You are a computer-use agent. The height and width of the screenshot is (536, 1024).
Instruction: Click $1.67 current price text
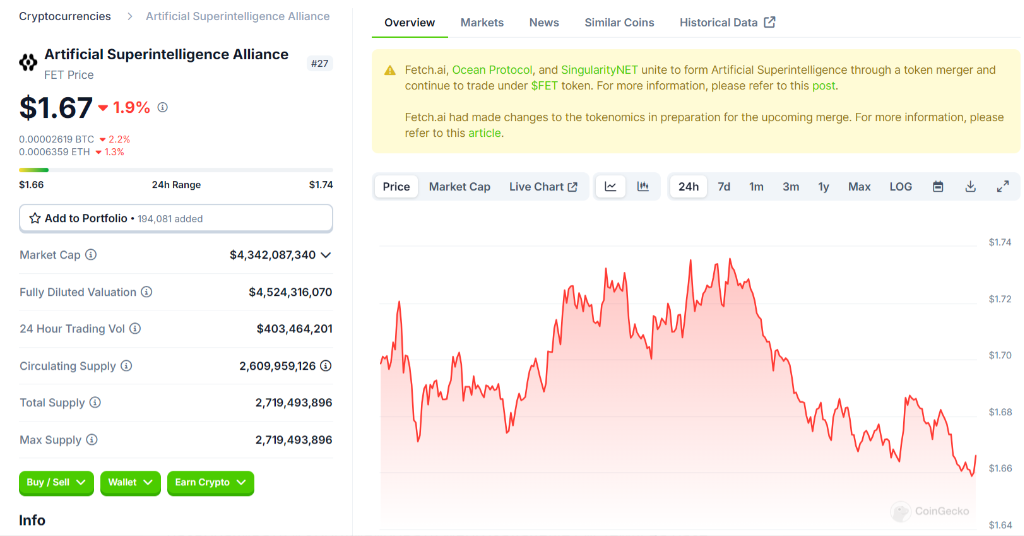click(x=56, y=108)
